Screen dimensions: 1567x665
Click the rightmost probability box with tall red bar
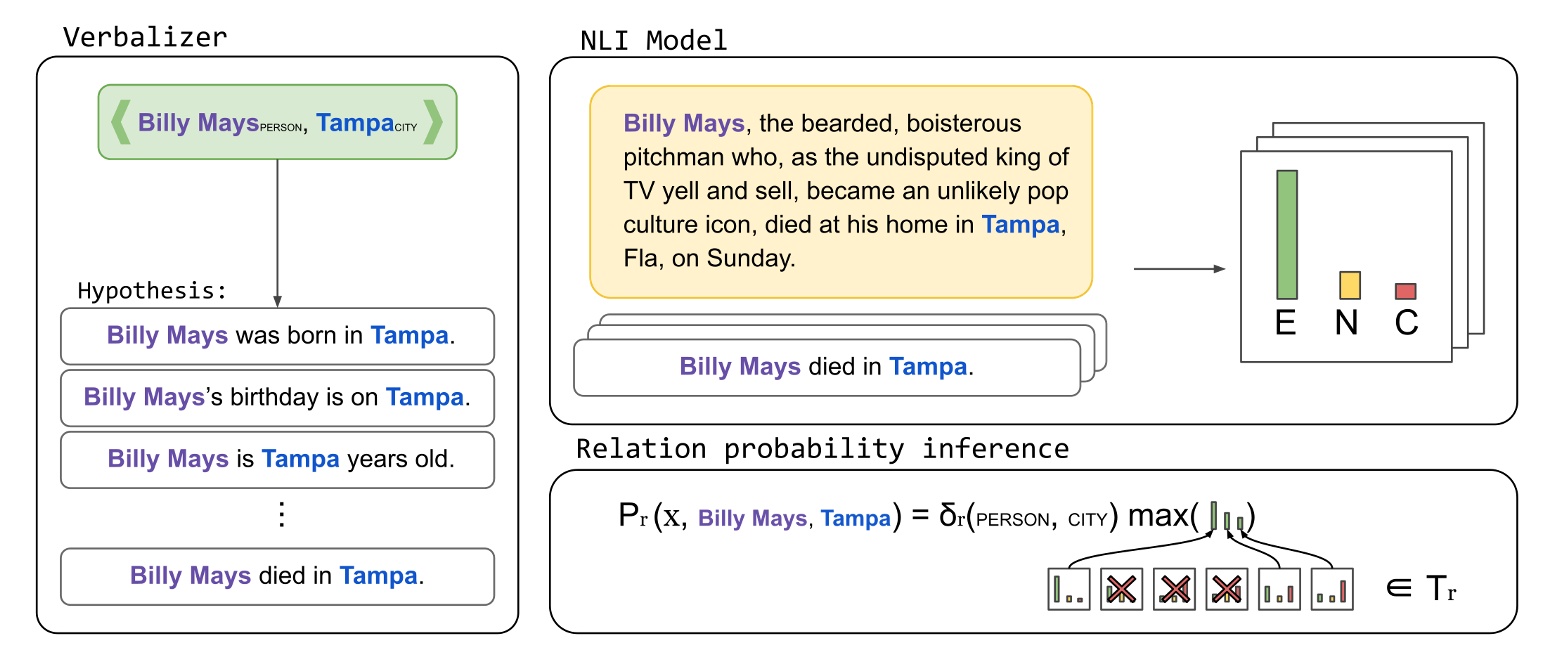(1331, 589)
